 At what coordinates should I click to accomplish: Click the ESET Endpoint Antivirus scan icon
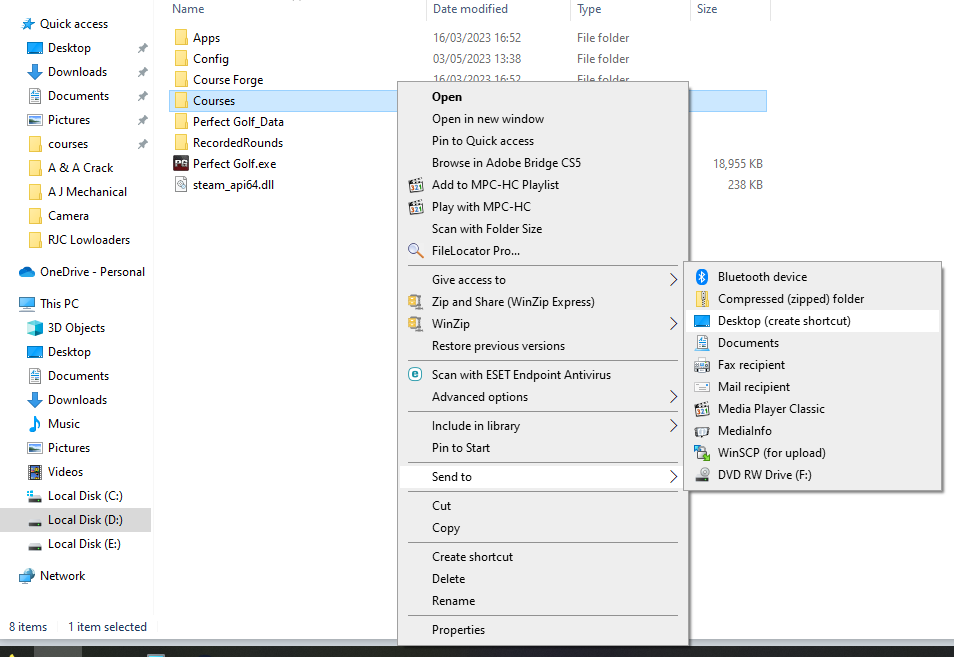[416, 375]
